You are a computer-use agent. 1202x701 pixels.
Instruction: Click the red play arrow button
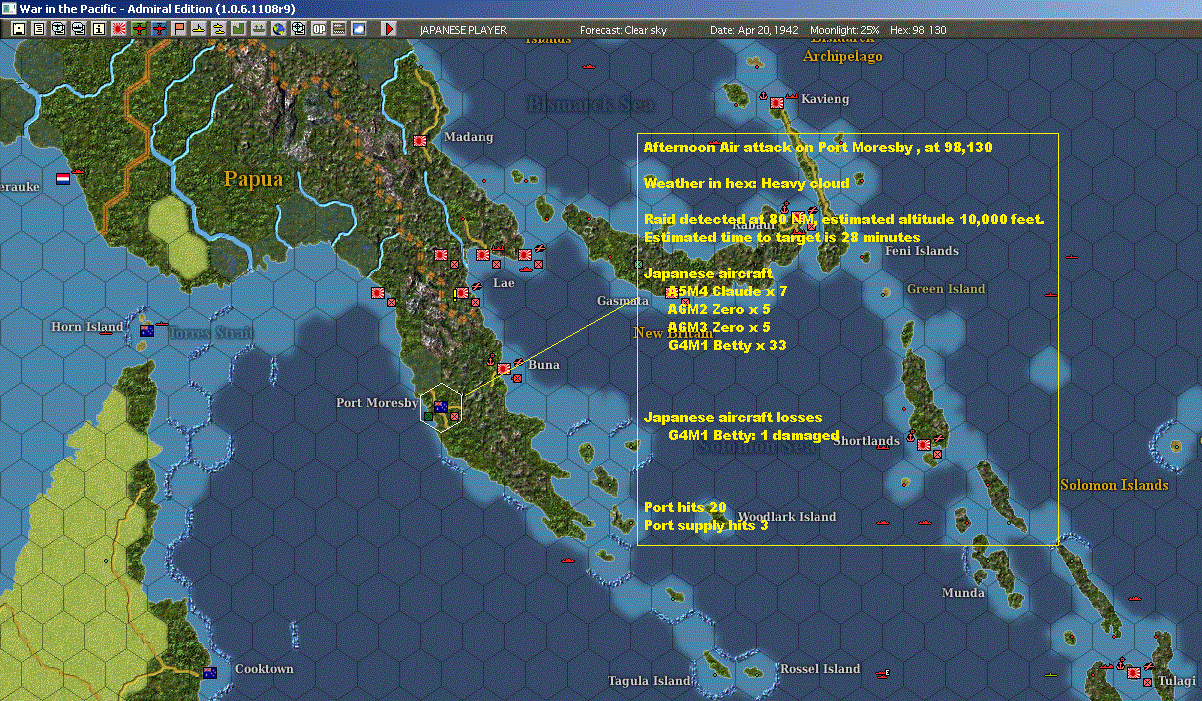[x=389, y=29]
